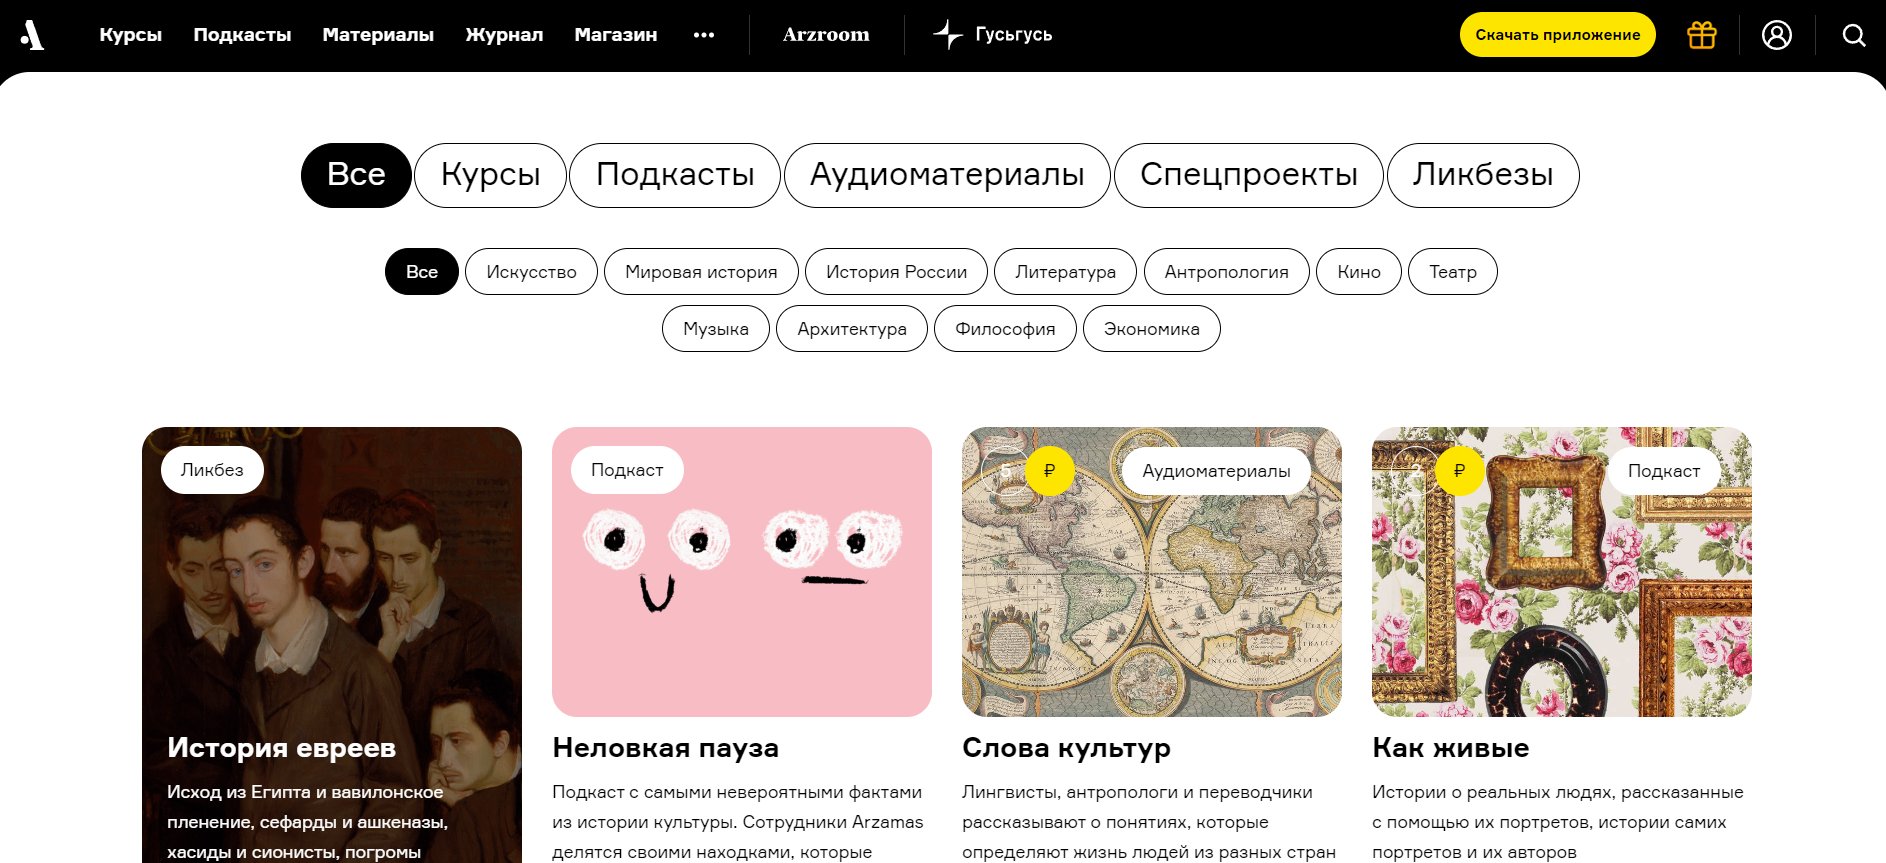The height and width of the screenshot is (863, 1886).
Task: Filter by Ликбезы type
Action: [1483, 175]
